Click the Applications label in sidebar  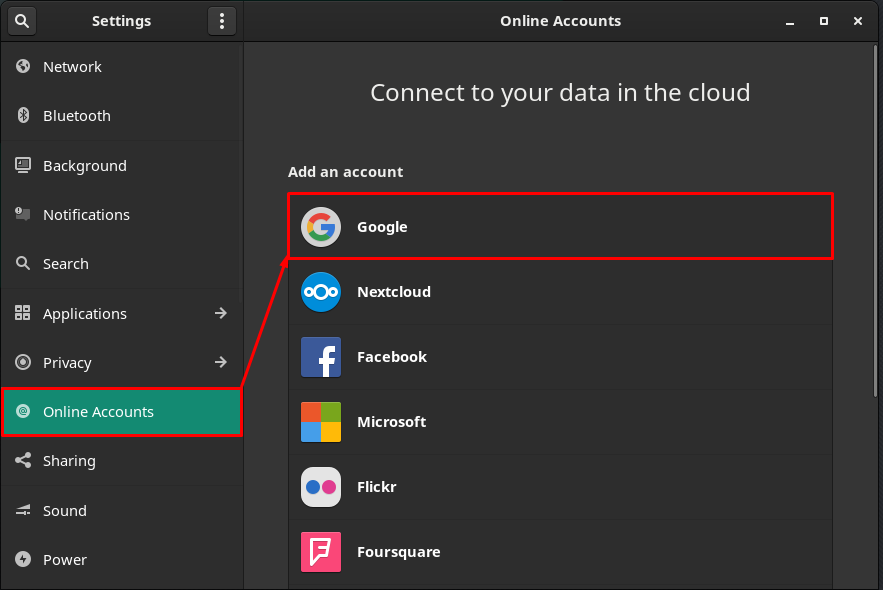pyautogui.click(x=85, y=314)
